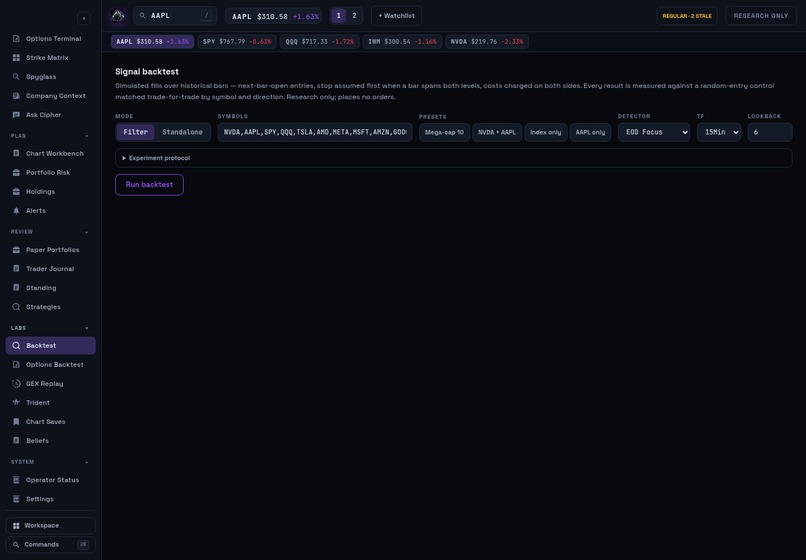
Task: Open Strike Matrix from sidebar
Action: tap(50, 58)
